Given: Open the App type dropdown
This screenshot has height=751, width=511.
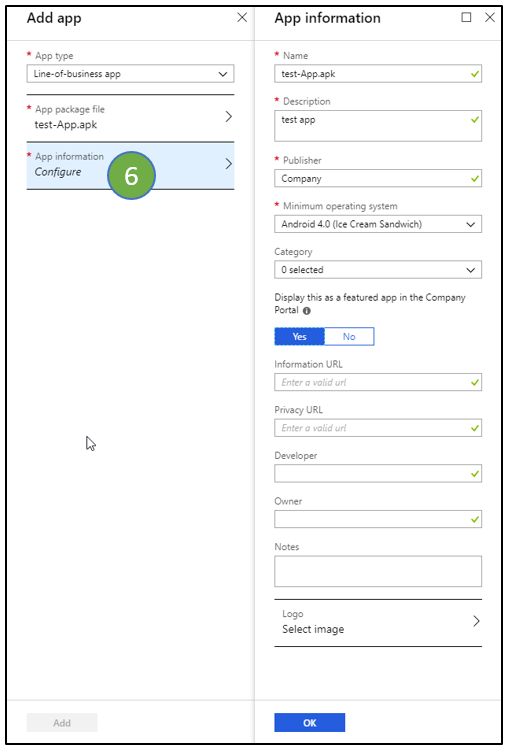Looking at the screenshot, I should tap(130, 74).
